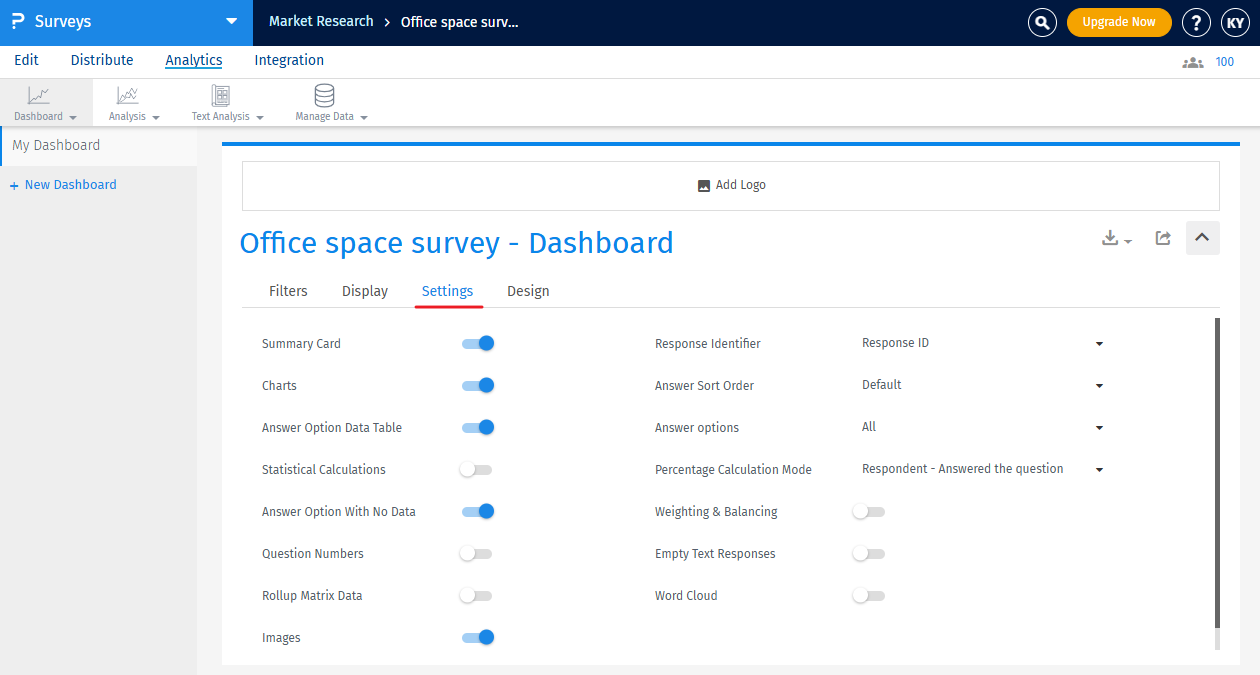
Task: Open the search icon in the top bar
Action: 1042,22
